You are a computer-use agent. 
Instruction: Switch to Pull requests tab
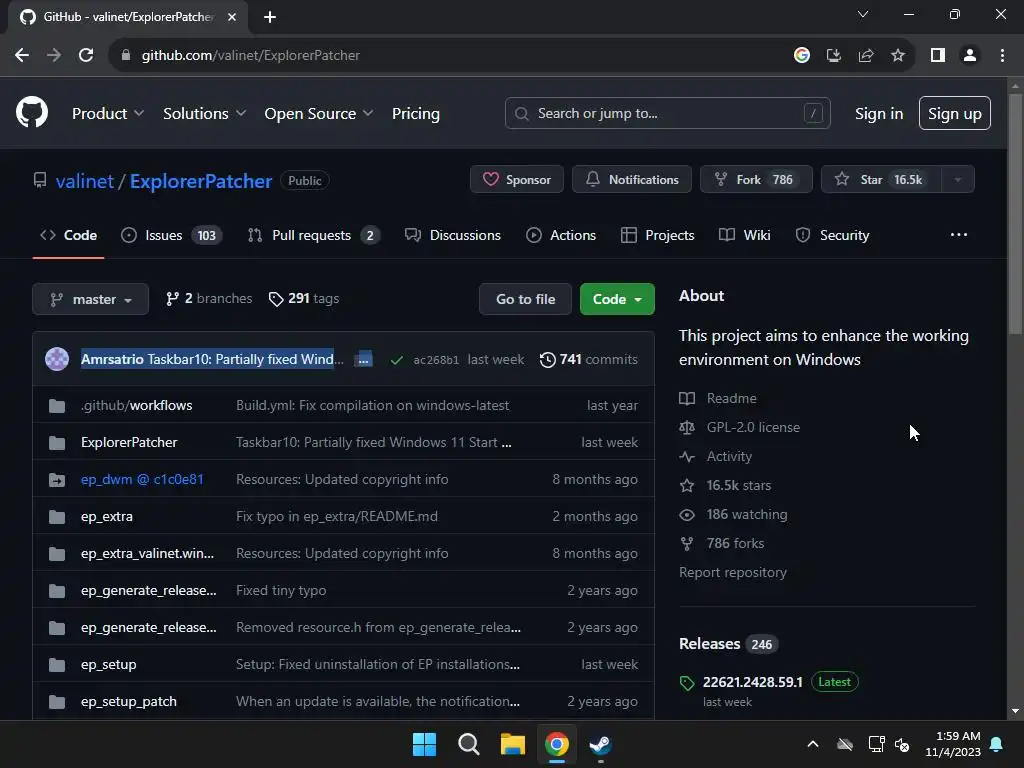click(x=313, y=235)
